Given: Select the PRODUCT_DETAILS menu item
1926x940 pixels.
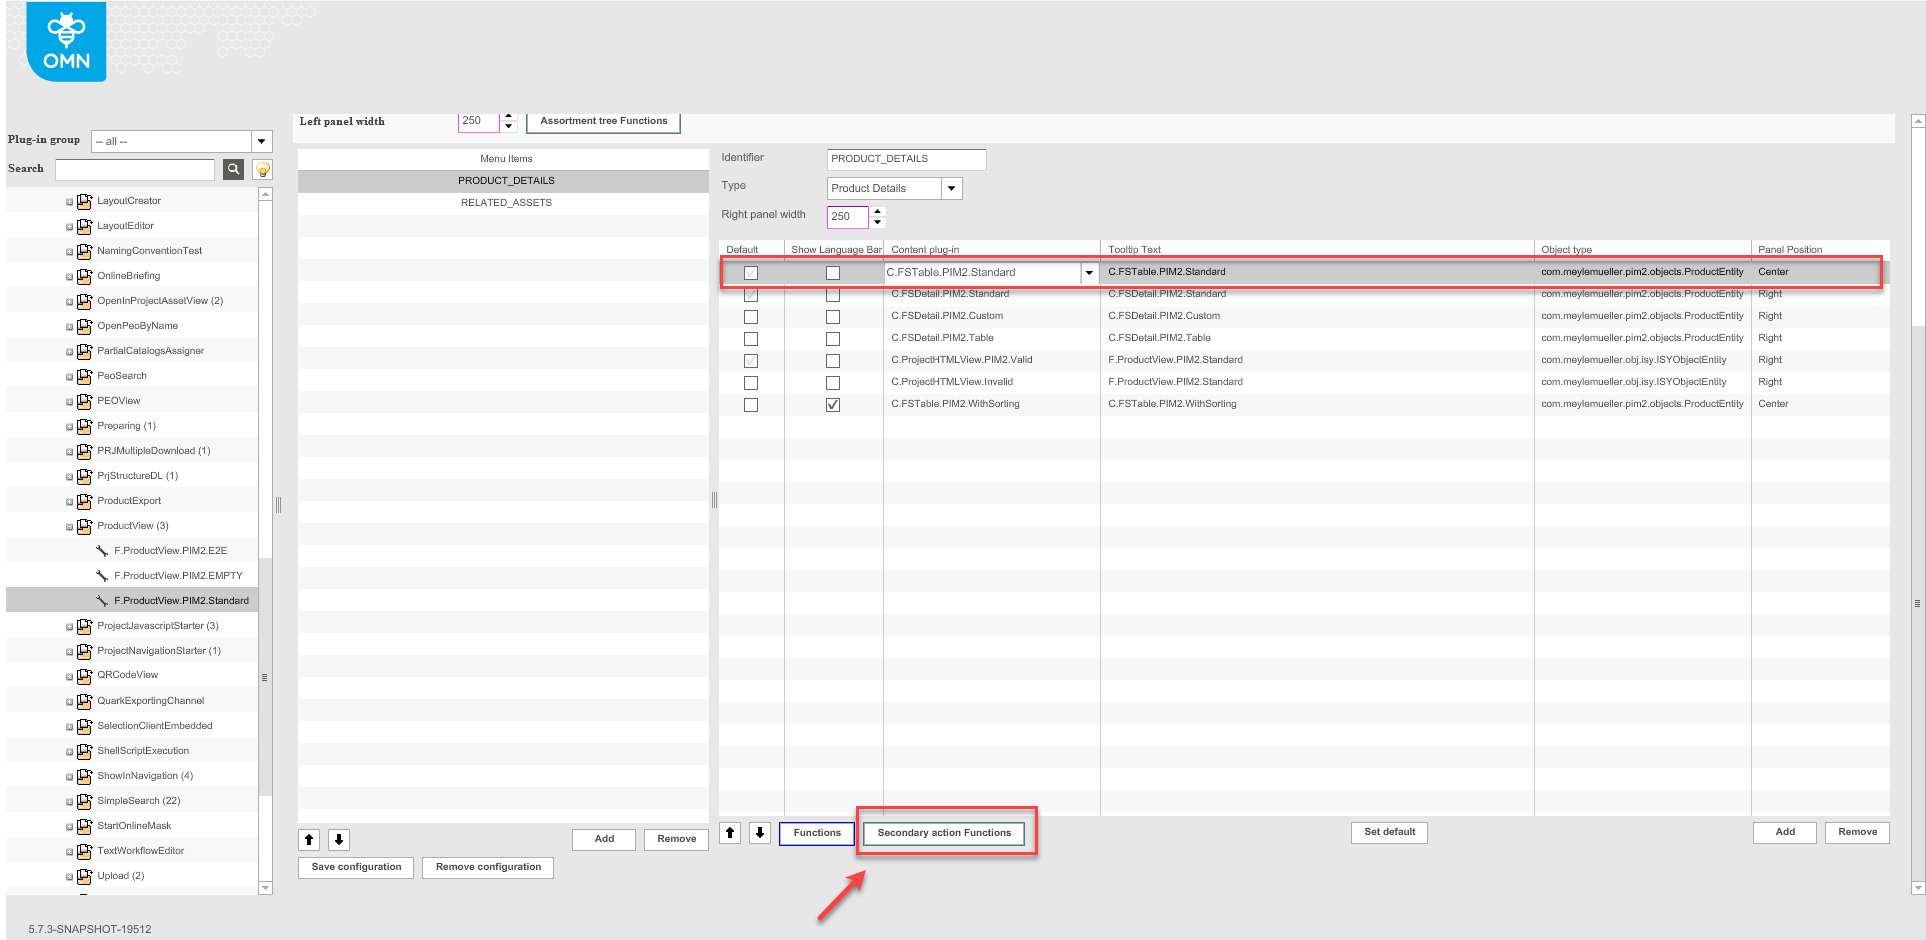Looking at the screenshot, I should tap(505, 180).
